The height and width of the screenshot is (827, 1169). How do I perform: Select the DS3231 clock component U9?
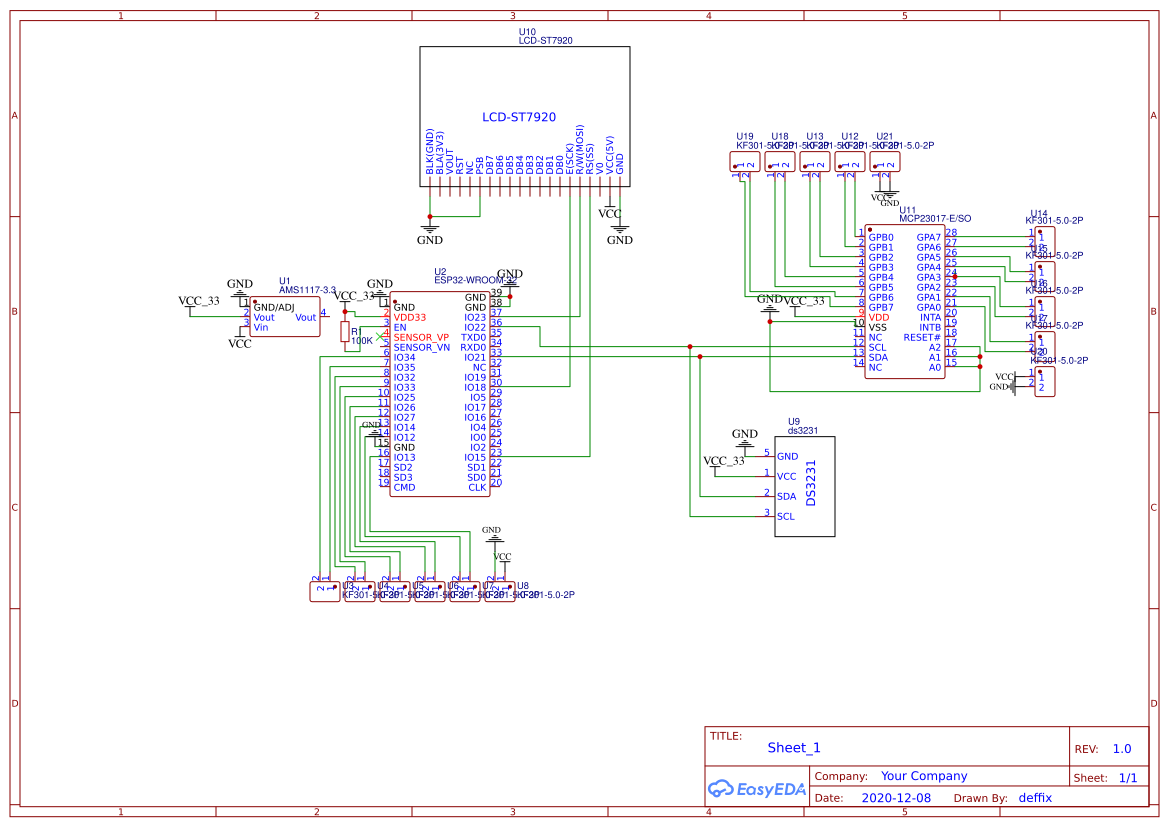click(805, 485)
